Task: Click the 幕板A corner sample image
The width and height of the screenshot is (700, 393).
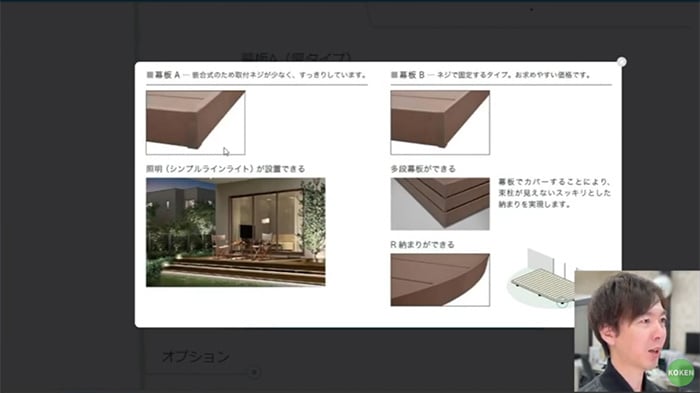Action: tap(196, 122)
